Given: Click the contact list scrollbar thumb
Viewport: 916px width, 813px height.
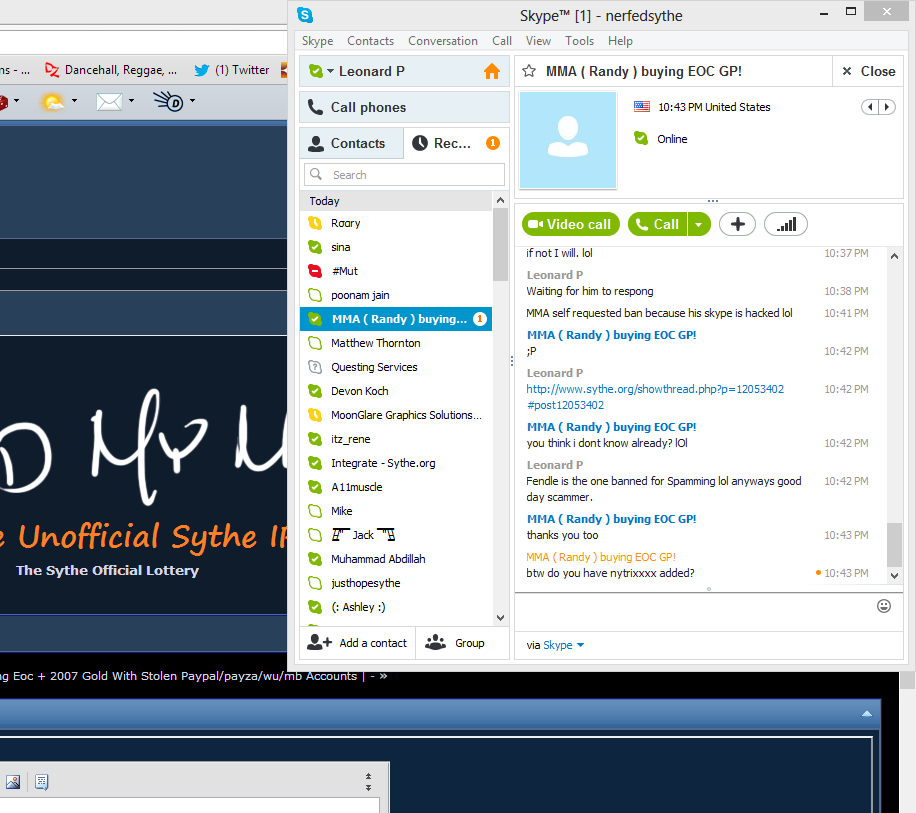Looking at the screenshot, I should pos(500,244).
